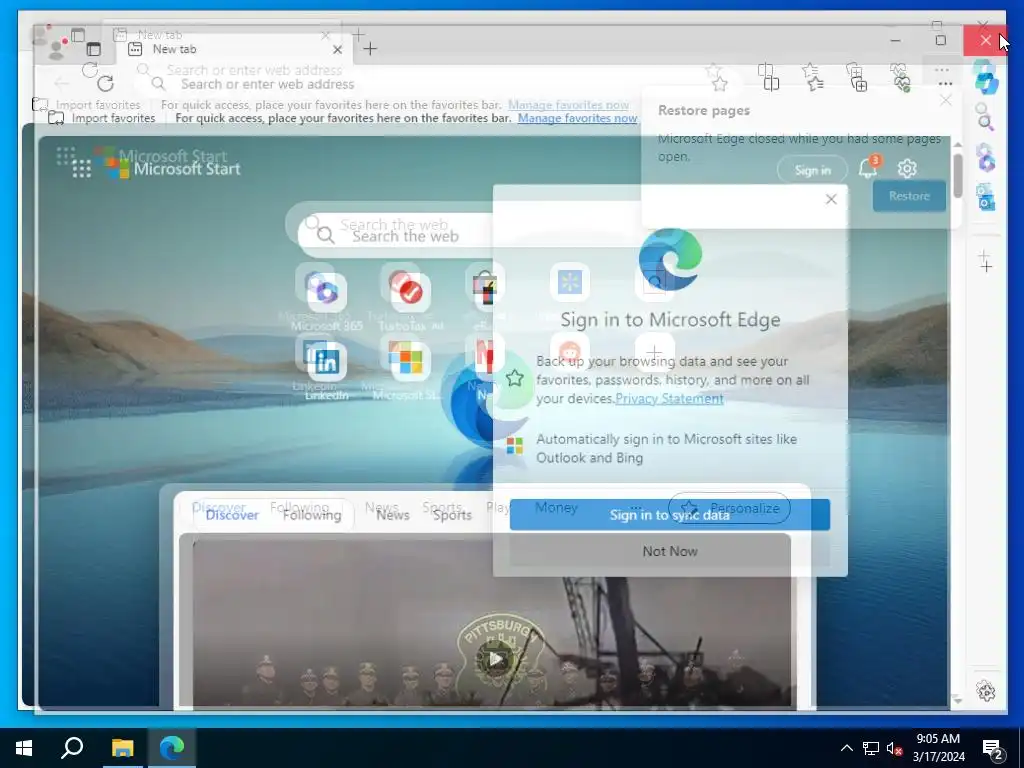This screenshot has width=1024, height=768.
Task: Open the Privacy Statement link
Action: (x=669, y=398)
